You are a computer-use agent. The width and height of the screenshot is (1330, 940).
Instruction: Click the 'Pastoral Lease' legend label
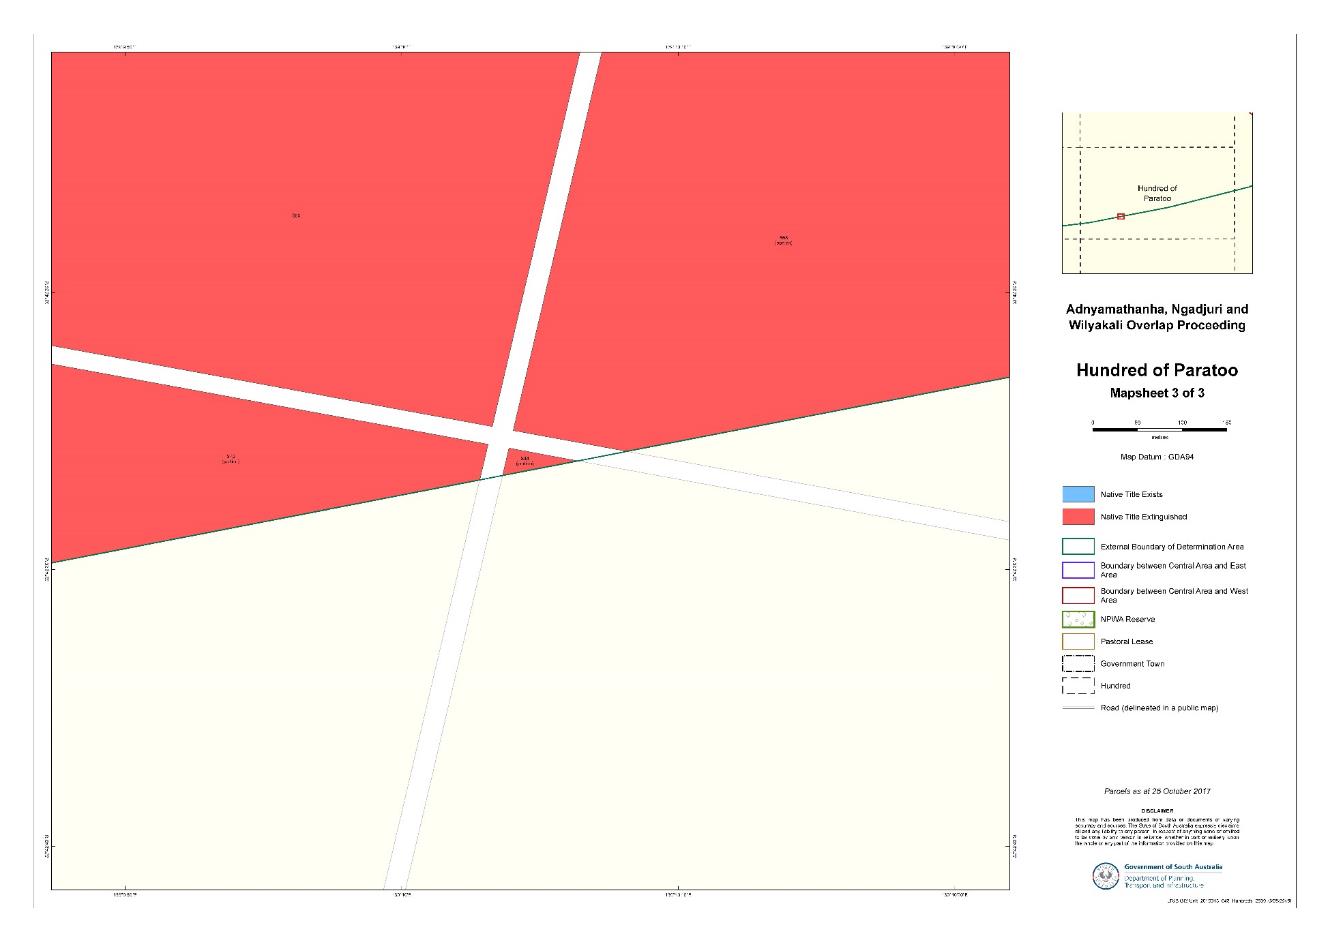(x=1126, y=641)
